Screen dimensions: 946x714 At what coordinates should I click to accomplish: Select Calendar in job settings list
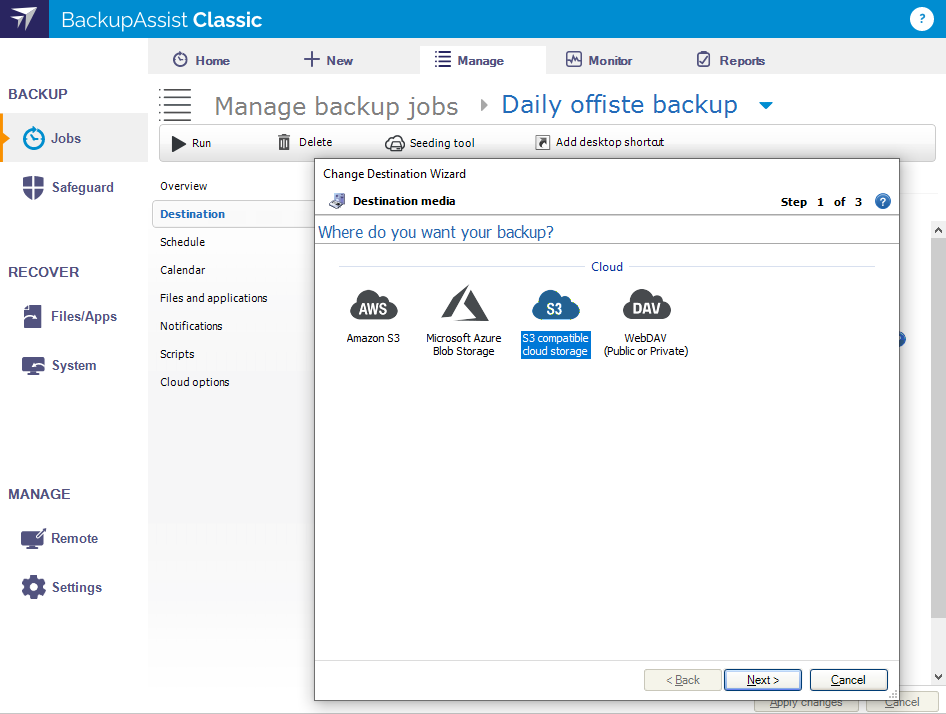point(182,270)
